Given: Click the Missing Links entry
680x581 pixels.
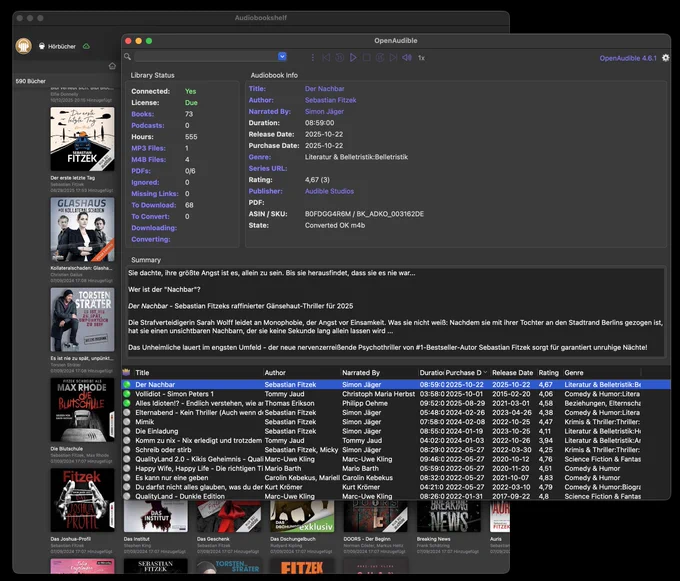Looking at the screenshot, I should pyautogui.click(x=155, y=193).
